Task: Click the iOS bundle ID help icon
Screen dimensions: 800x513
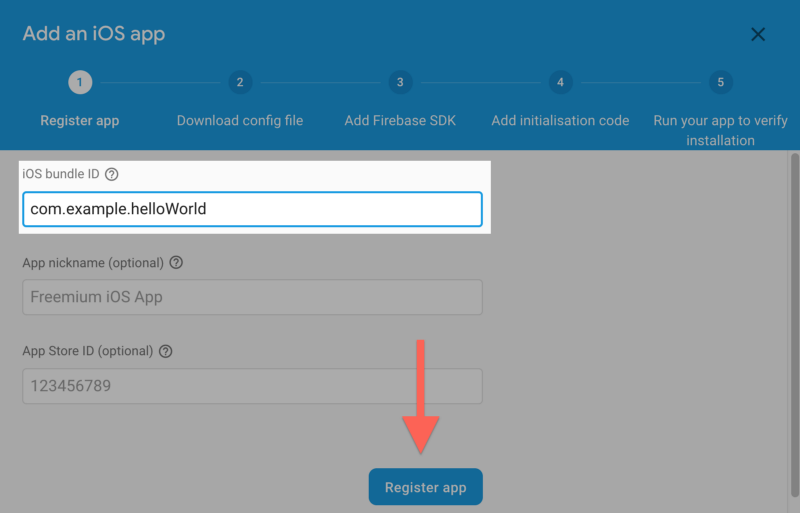Action: tap(111, 174)
